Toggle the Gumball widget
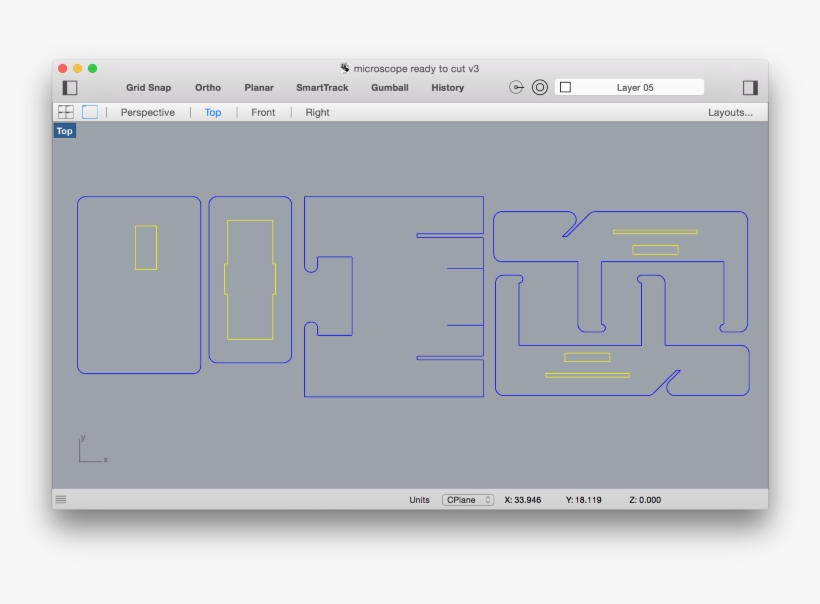 (x=389, y=88)
